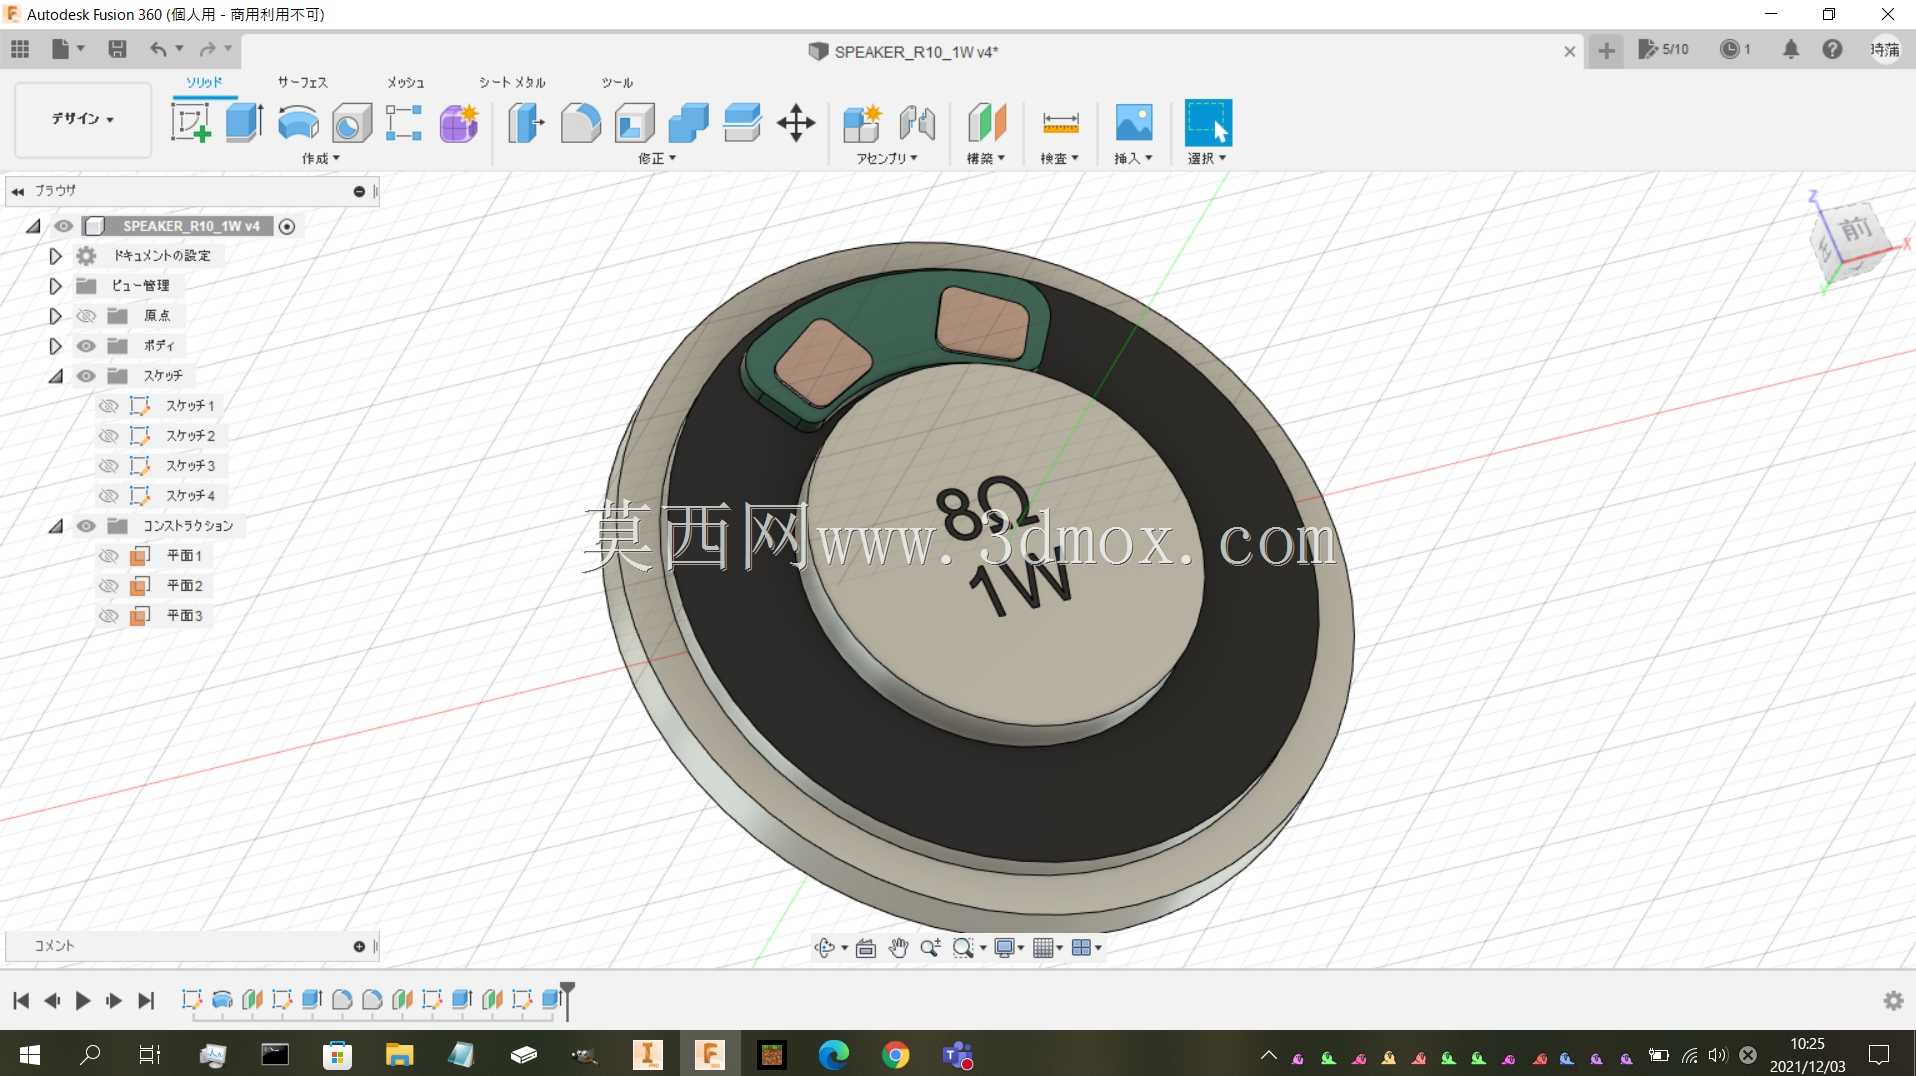Show 平面1 construction plane
Viewport: 1916px width, 1076px height.
click(x=109, y=556)
